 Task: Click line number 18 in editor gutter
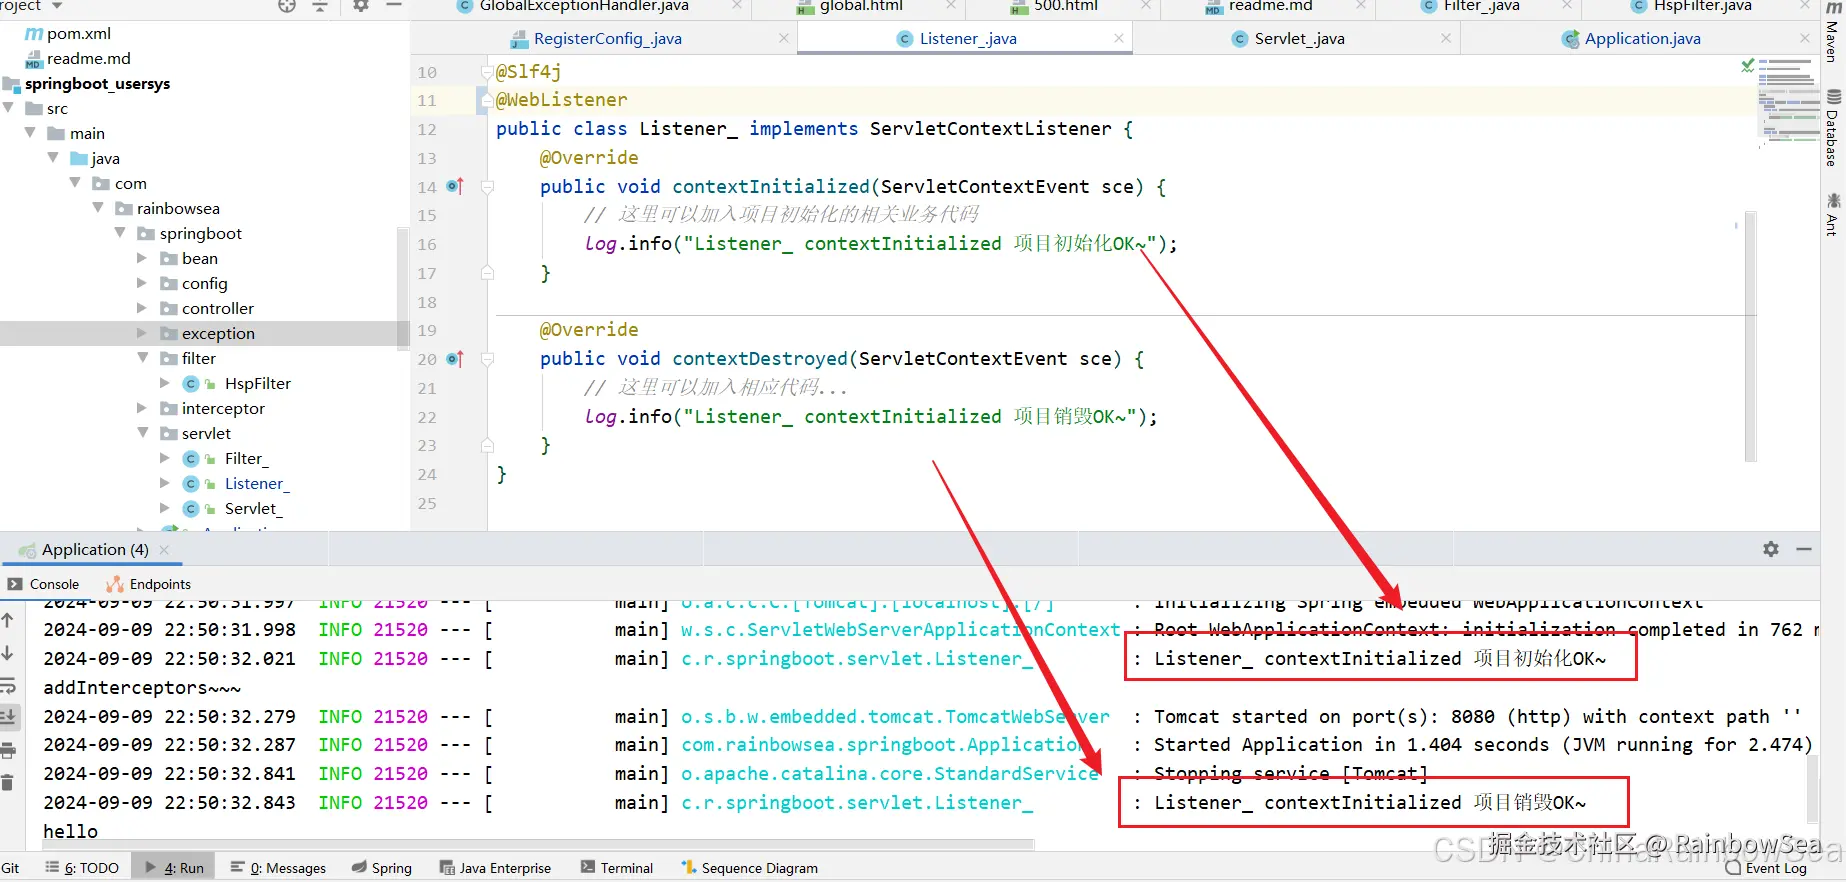pos(427,302)
